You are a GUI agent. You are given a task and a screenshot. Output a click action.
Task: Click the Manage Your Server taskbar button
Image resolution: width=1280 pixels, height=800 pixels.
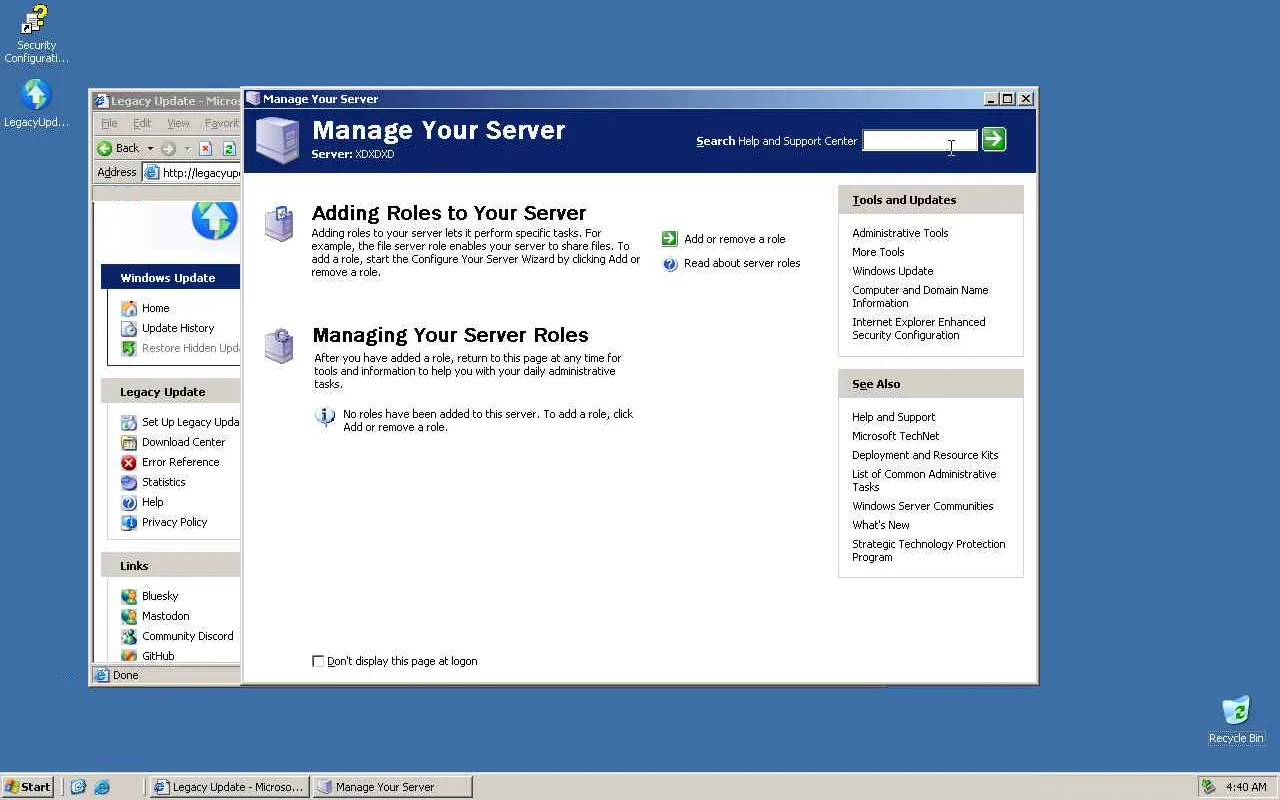(391, 787)
